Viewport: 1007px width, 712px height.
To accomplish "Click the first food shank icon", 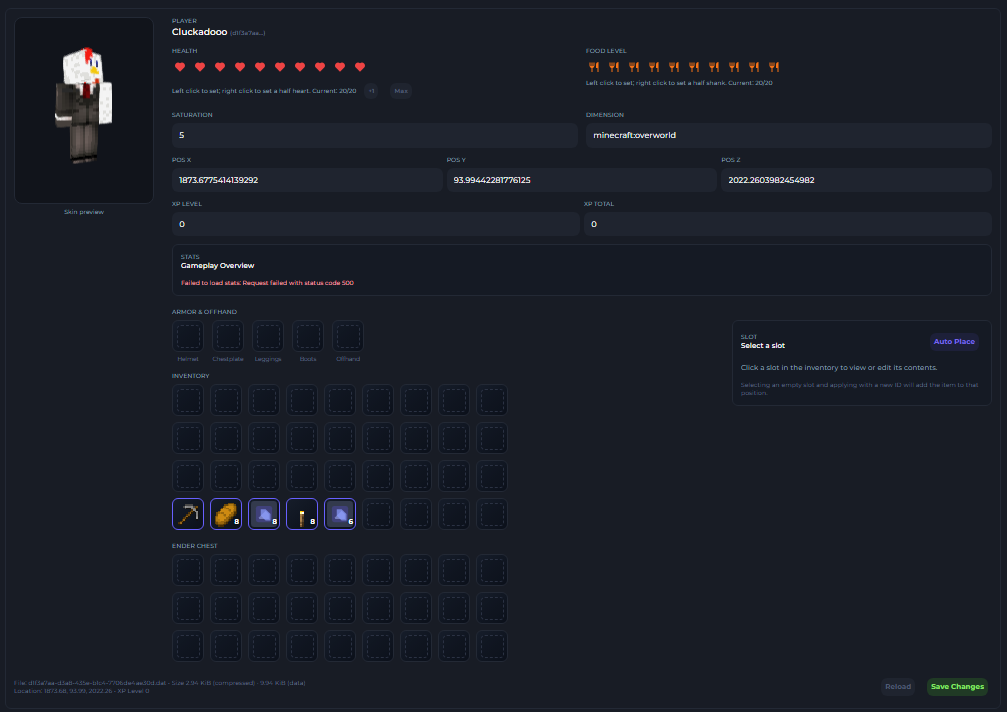I will pyautogui.click(x=593, y=67).
